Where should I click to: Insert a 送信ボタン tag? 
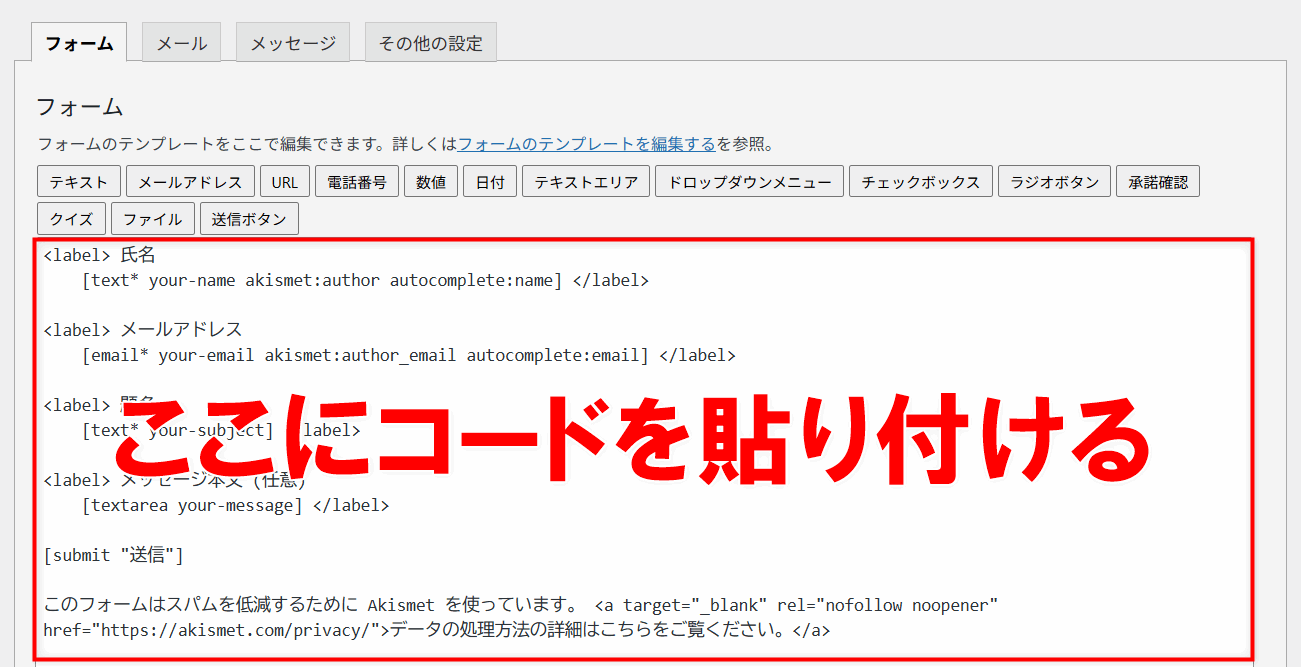pyautogui.click(x=249, y=219)
